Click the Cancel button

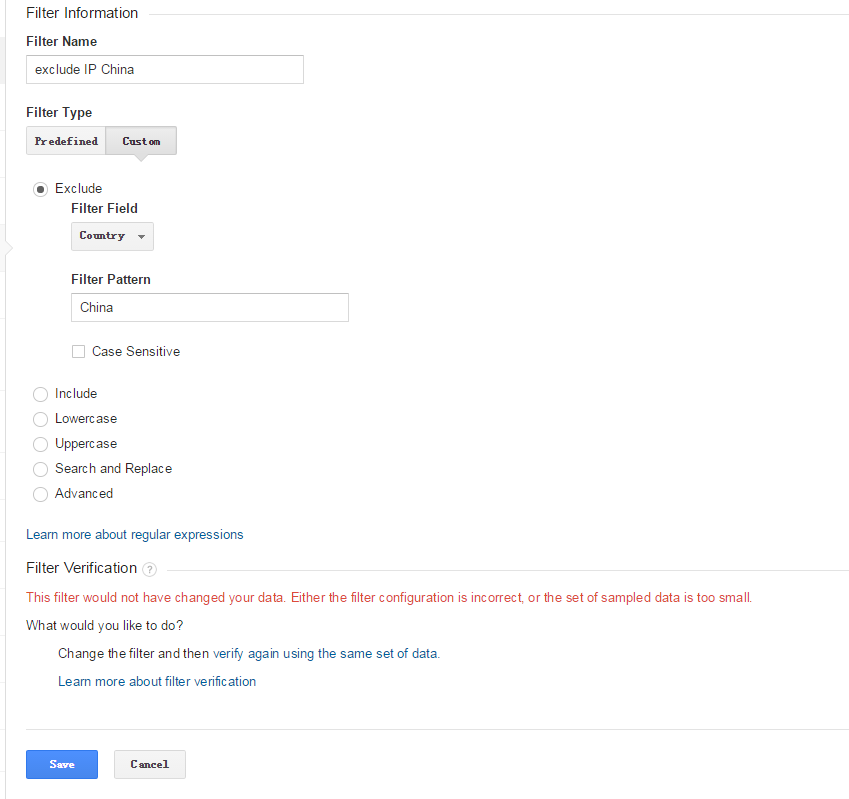click(149, 764)
